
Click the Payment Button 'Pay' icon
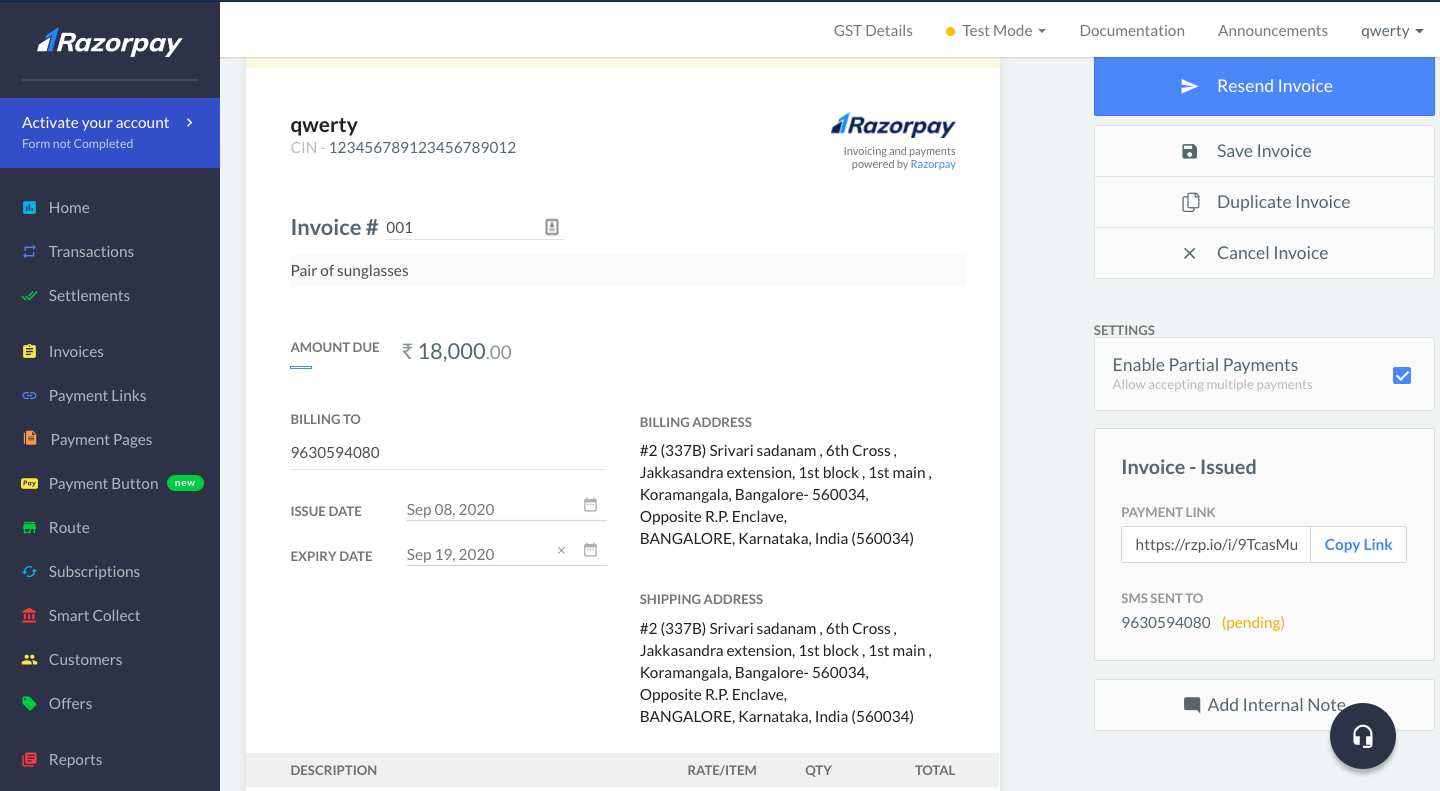pyautogui.click(x=30, y=484)
